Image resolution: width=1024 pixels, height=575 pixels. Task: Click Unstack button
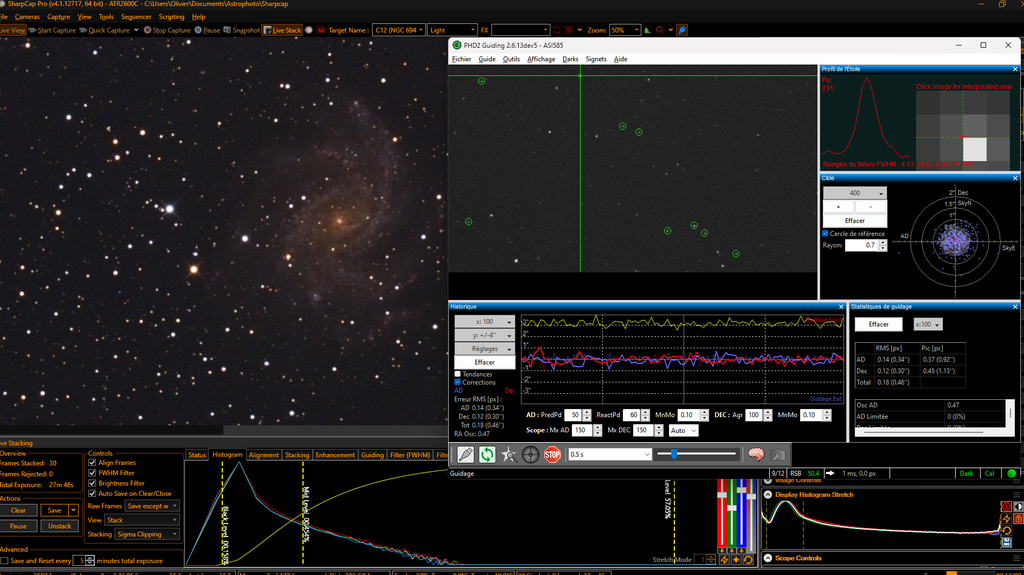(x=59, y=526)
